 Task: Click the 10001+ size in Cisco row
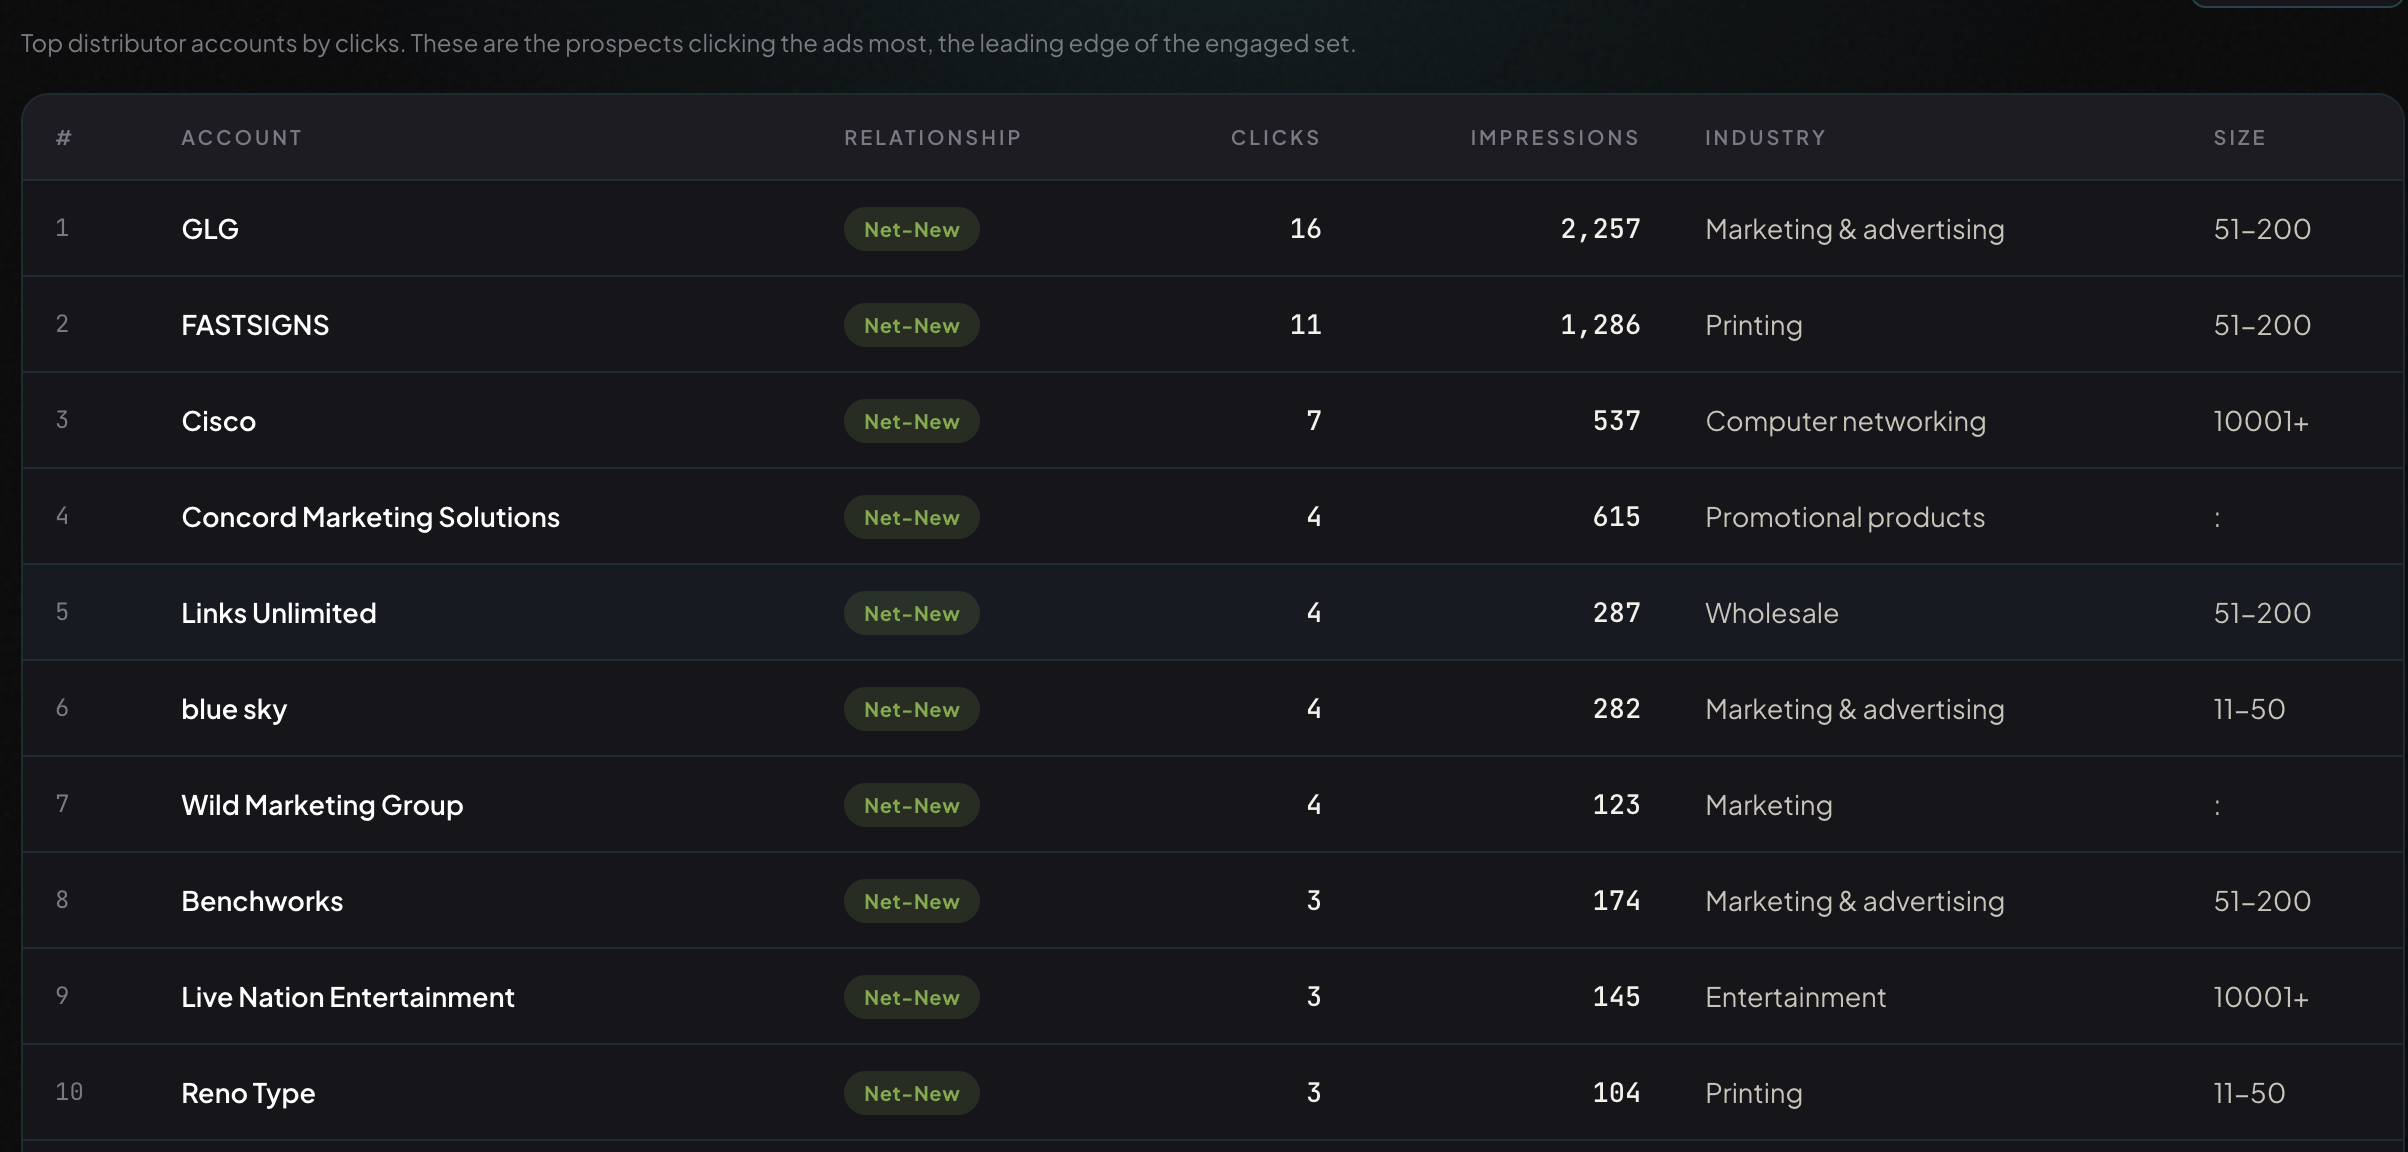(x=2260, y=421)
